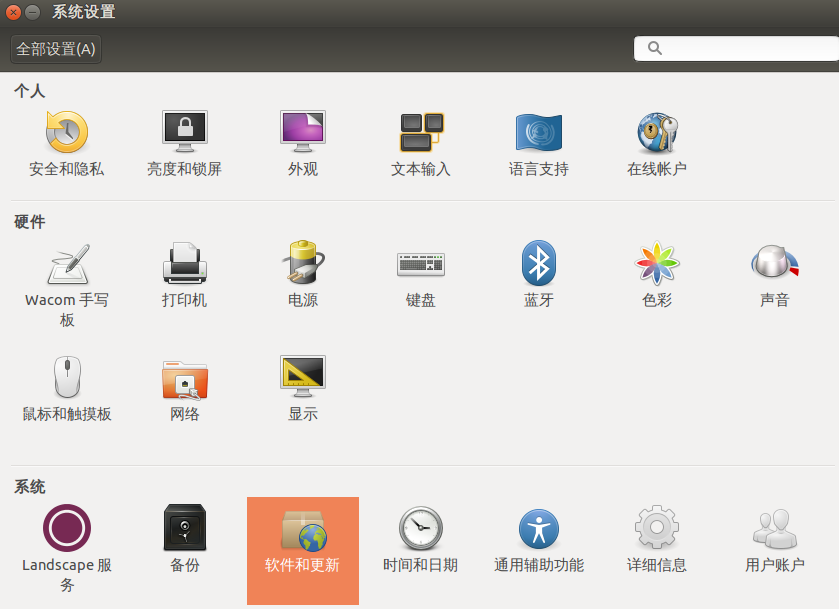Close the 系统设置 window
The image size is (839, 609).
click(x=13, y=12)
